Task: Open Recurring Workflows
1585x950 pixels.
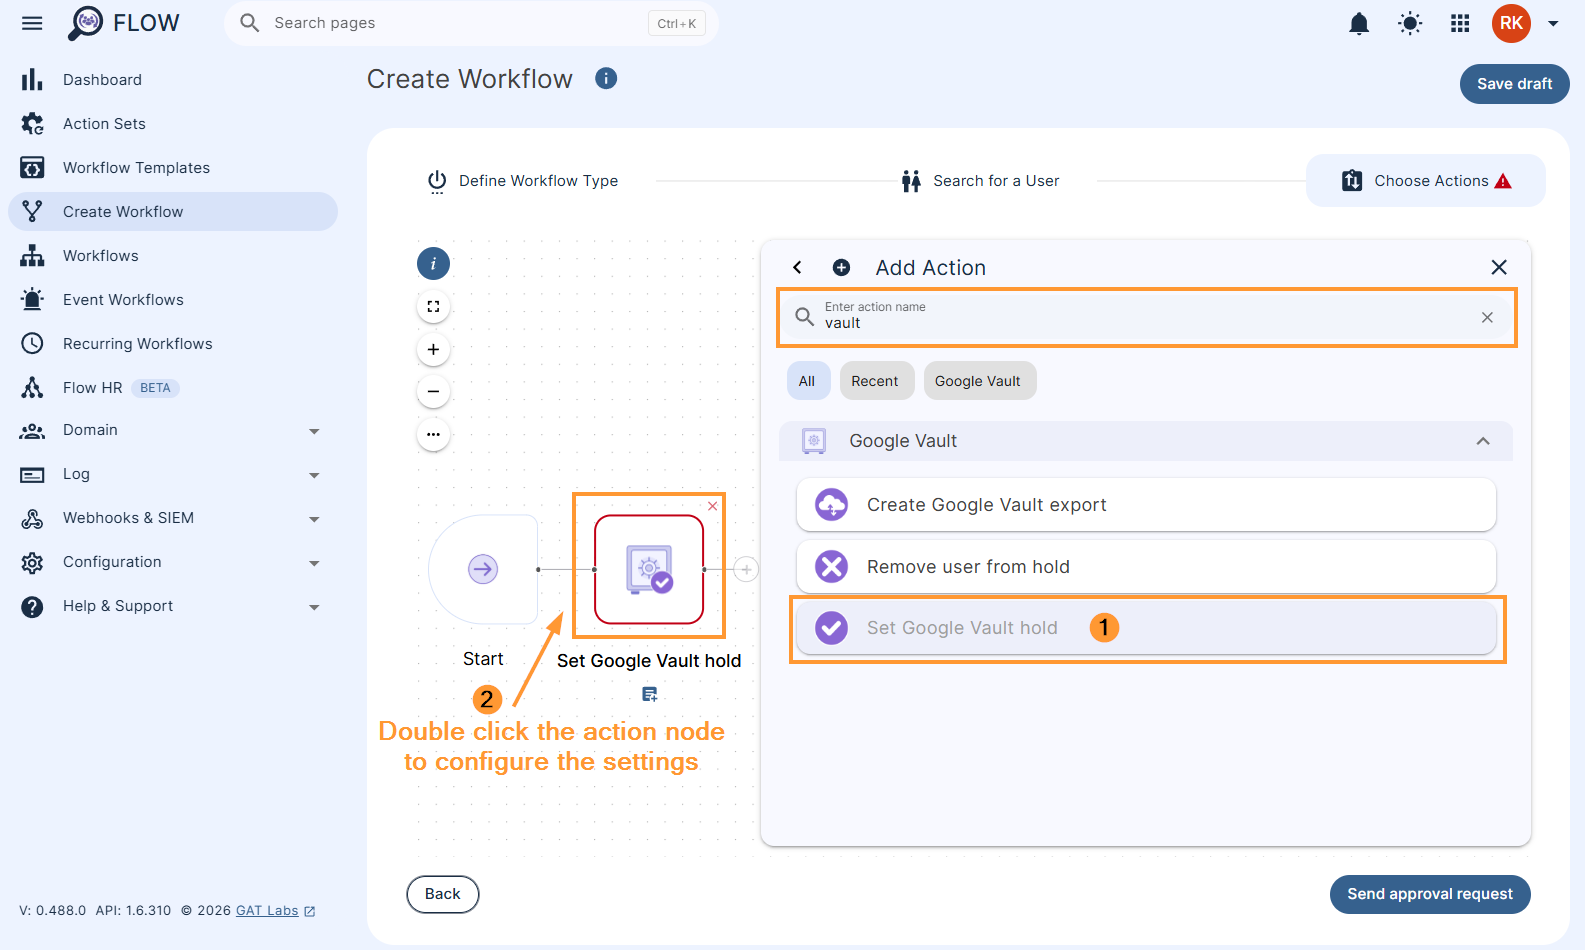Action: click(173, 344)
